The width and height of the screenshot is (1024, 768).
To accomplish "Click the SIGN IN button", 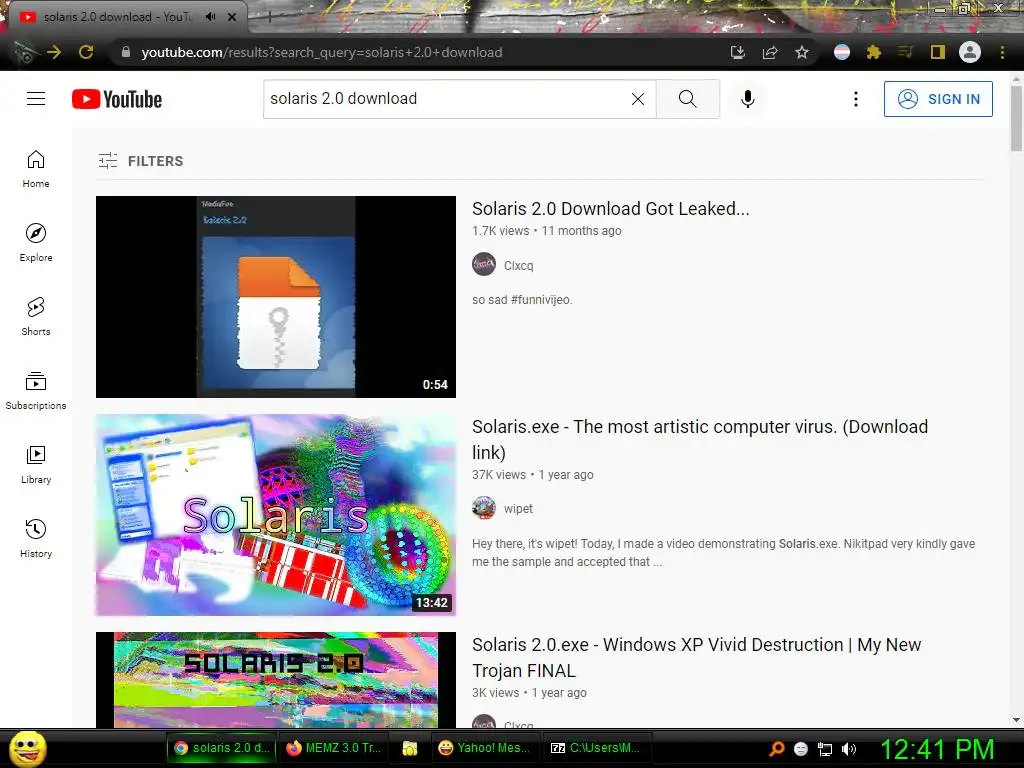I will click(938, 99).
